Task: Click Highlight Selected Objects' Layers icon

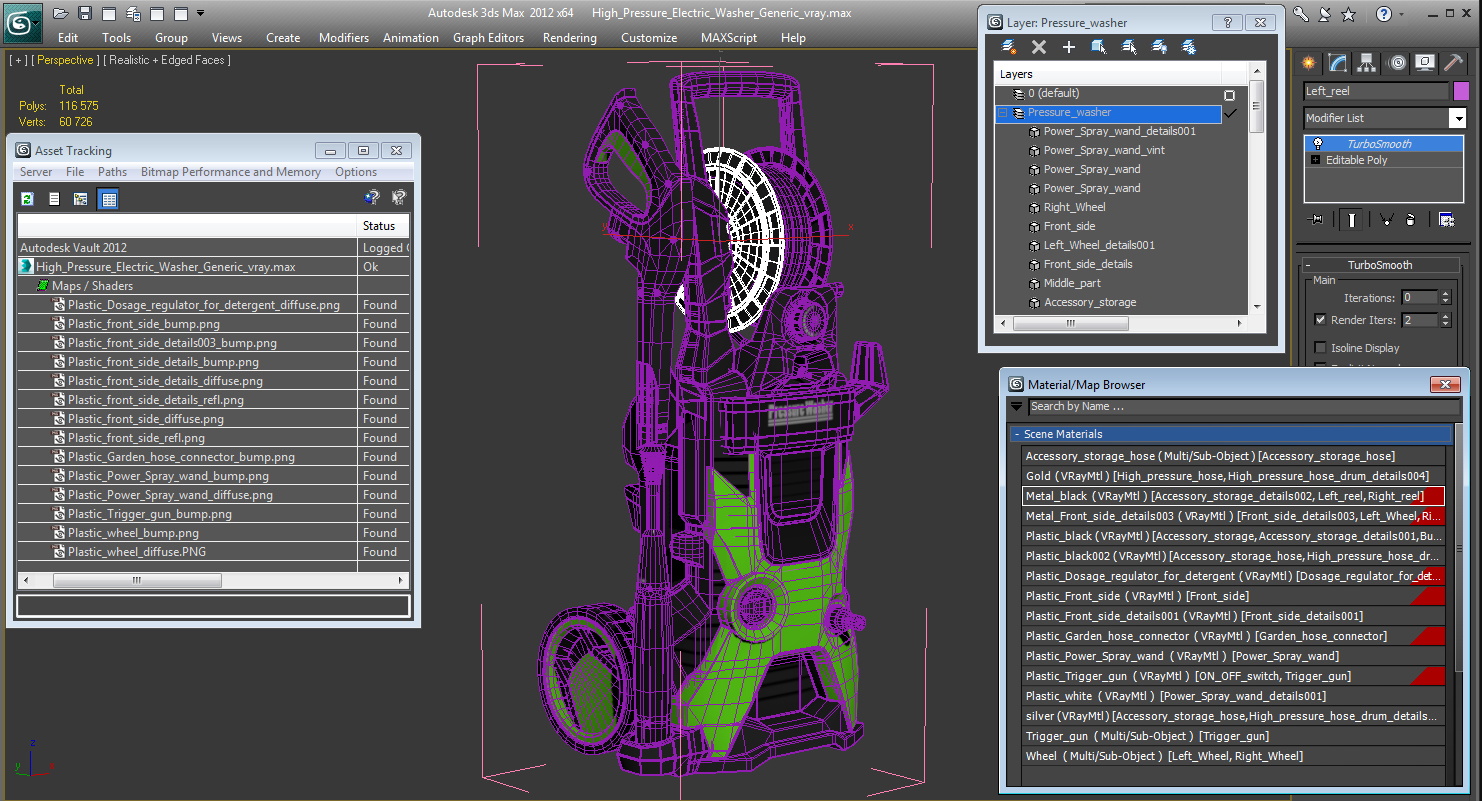Action: point(1129,47)
